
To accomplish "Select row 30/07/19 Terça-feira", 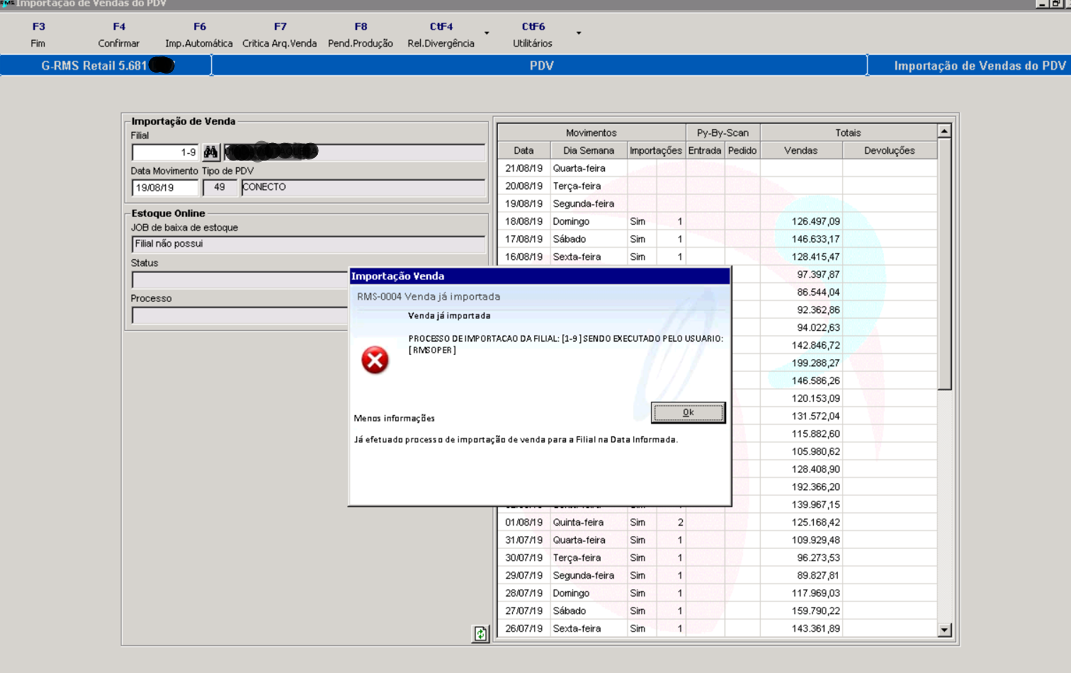I will [x=717, y=558].
